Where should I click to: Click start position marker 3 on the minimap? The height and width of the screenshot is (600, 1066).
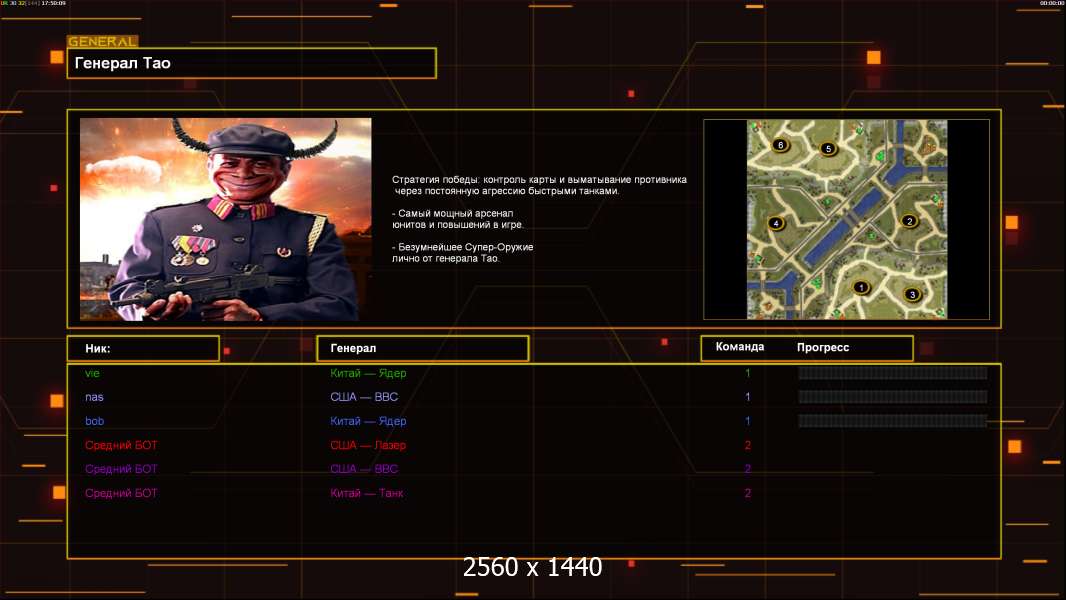point(912,294)
